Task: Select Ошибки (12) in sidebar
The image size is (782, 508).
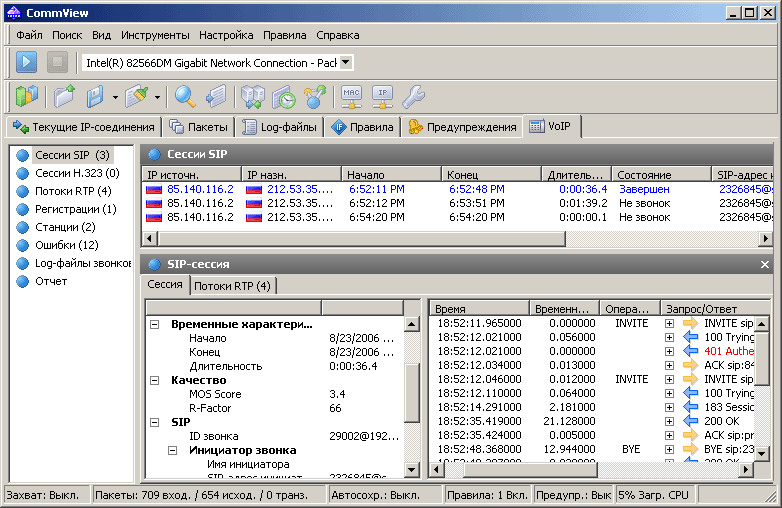Action: point(66,245)
